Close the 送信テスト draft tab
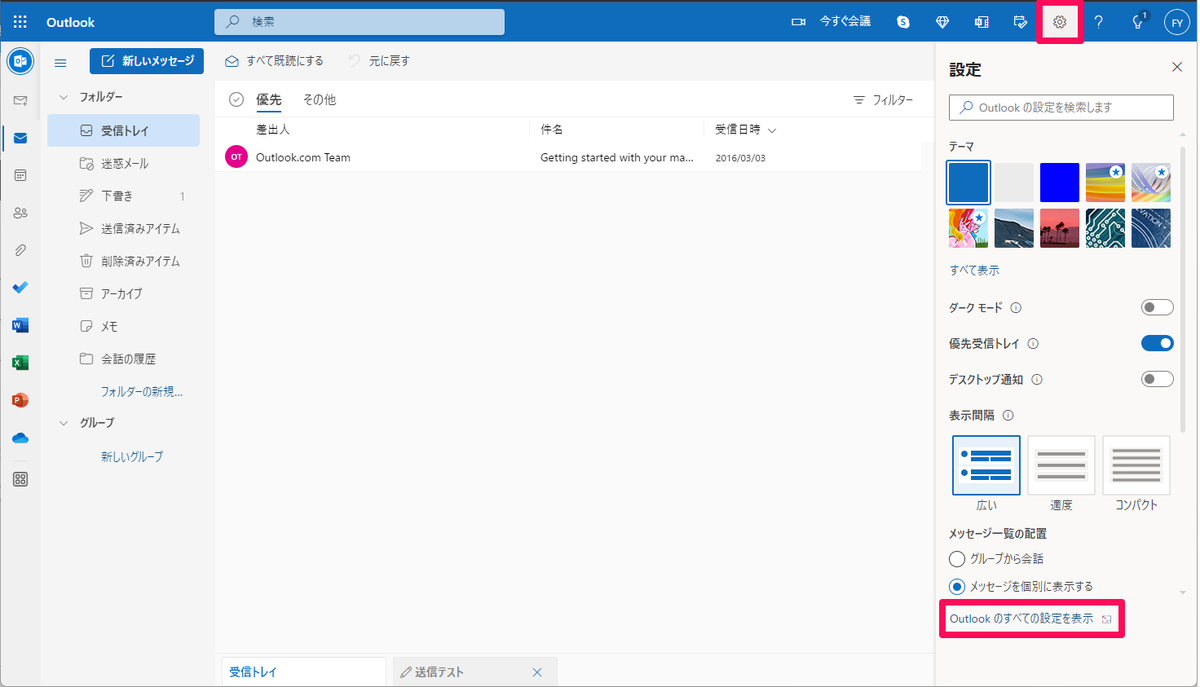The image size is (1200, 687). (x=537, y=672)
